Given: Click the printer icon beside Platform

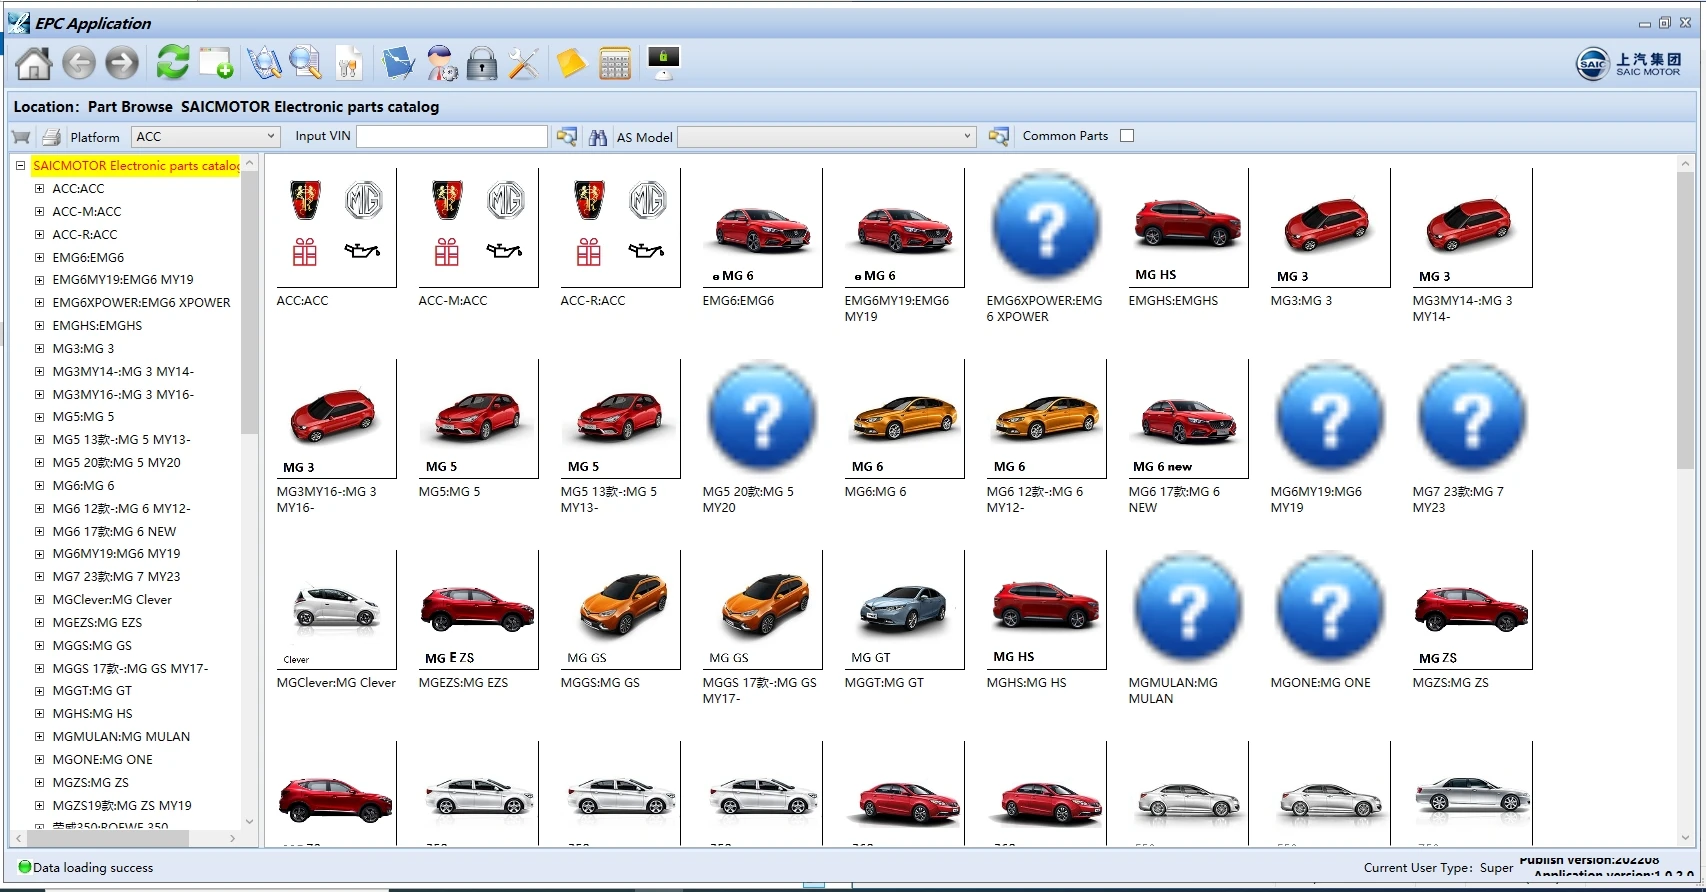Looking at the screenshot, I should pyautogui.click(x=52, y=137).
